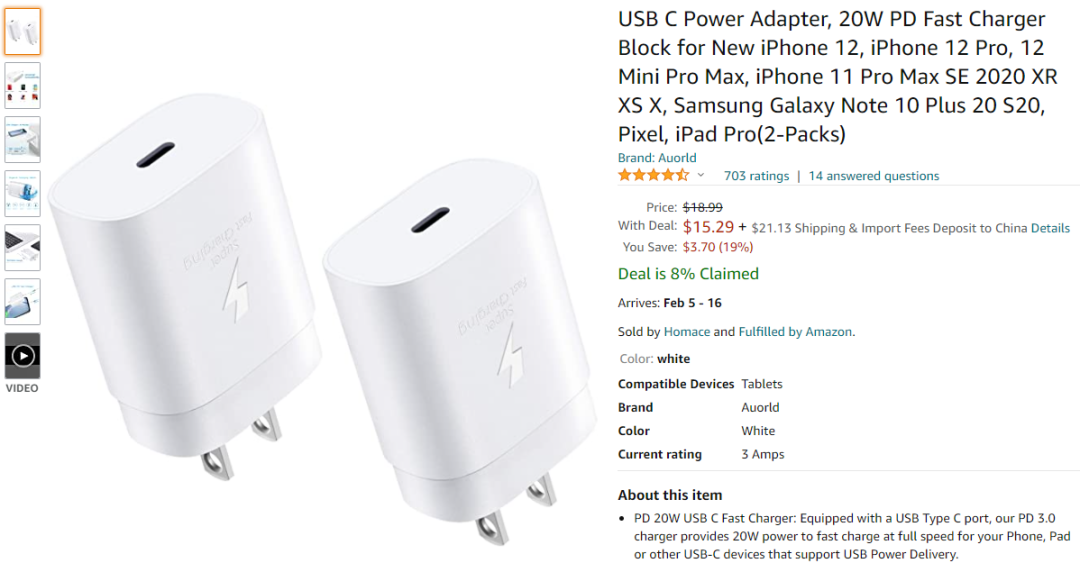
Task: Open shipping and import fees Details link
Action: 1050,228
